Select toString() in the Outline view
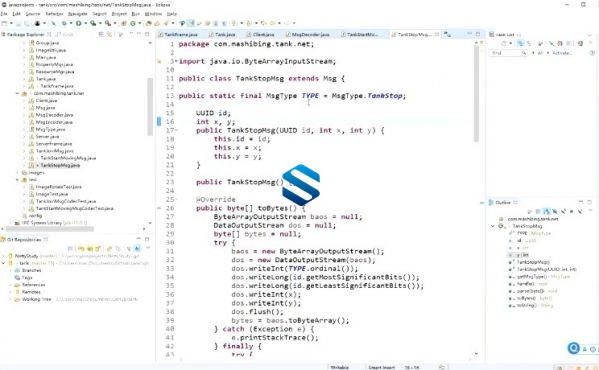Image resolution: width=599 pixels, height=370 pixels. (526, 305)
